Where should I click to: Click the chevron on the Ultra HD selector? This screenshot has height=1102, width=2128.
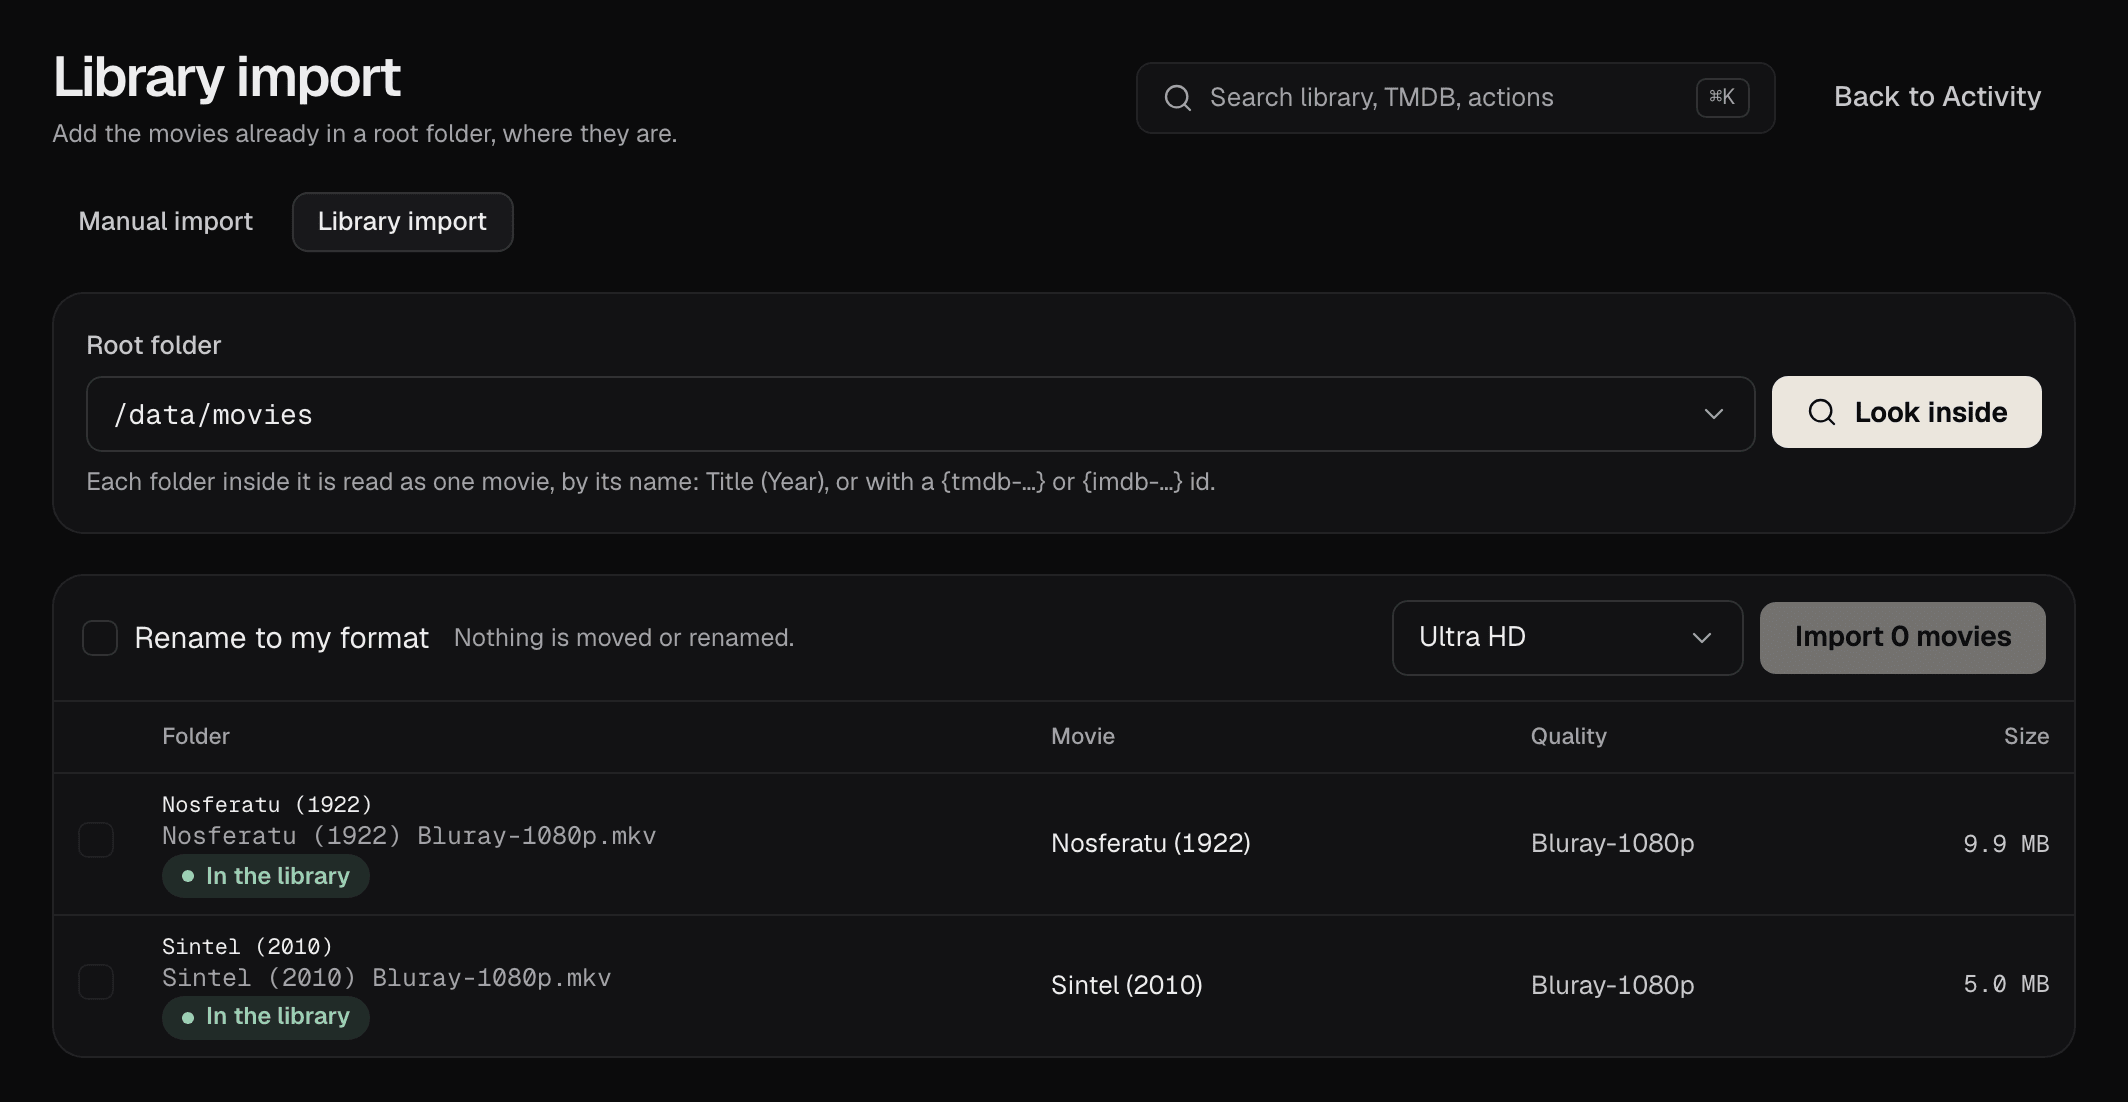pyautogui.click(x=1702, y=638)
